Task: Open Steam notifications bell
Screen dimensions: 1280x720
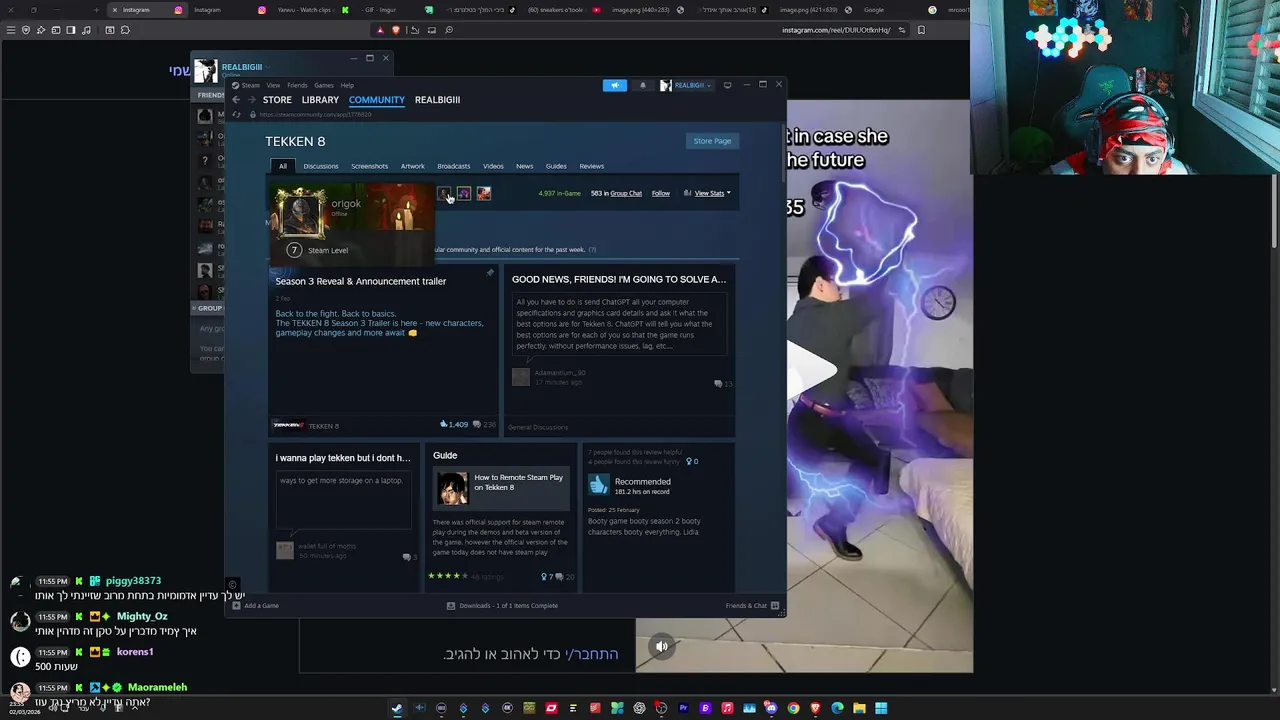Action: tap(642, 85)
